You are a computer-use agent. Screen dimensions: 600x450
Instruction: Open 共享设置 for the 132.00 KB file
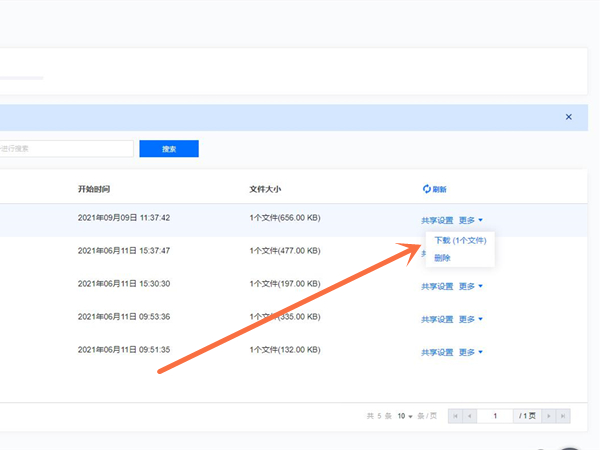tap(437, 352)
